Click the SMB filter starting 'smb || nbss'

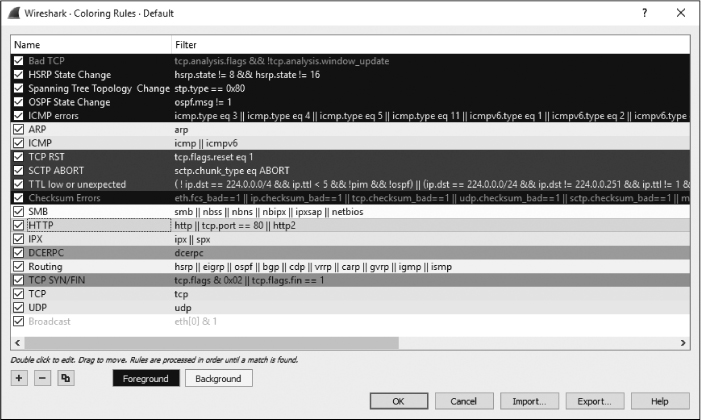point(269,212)
